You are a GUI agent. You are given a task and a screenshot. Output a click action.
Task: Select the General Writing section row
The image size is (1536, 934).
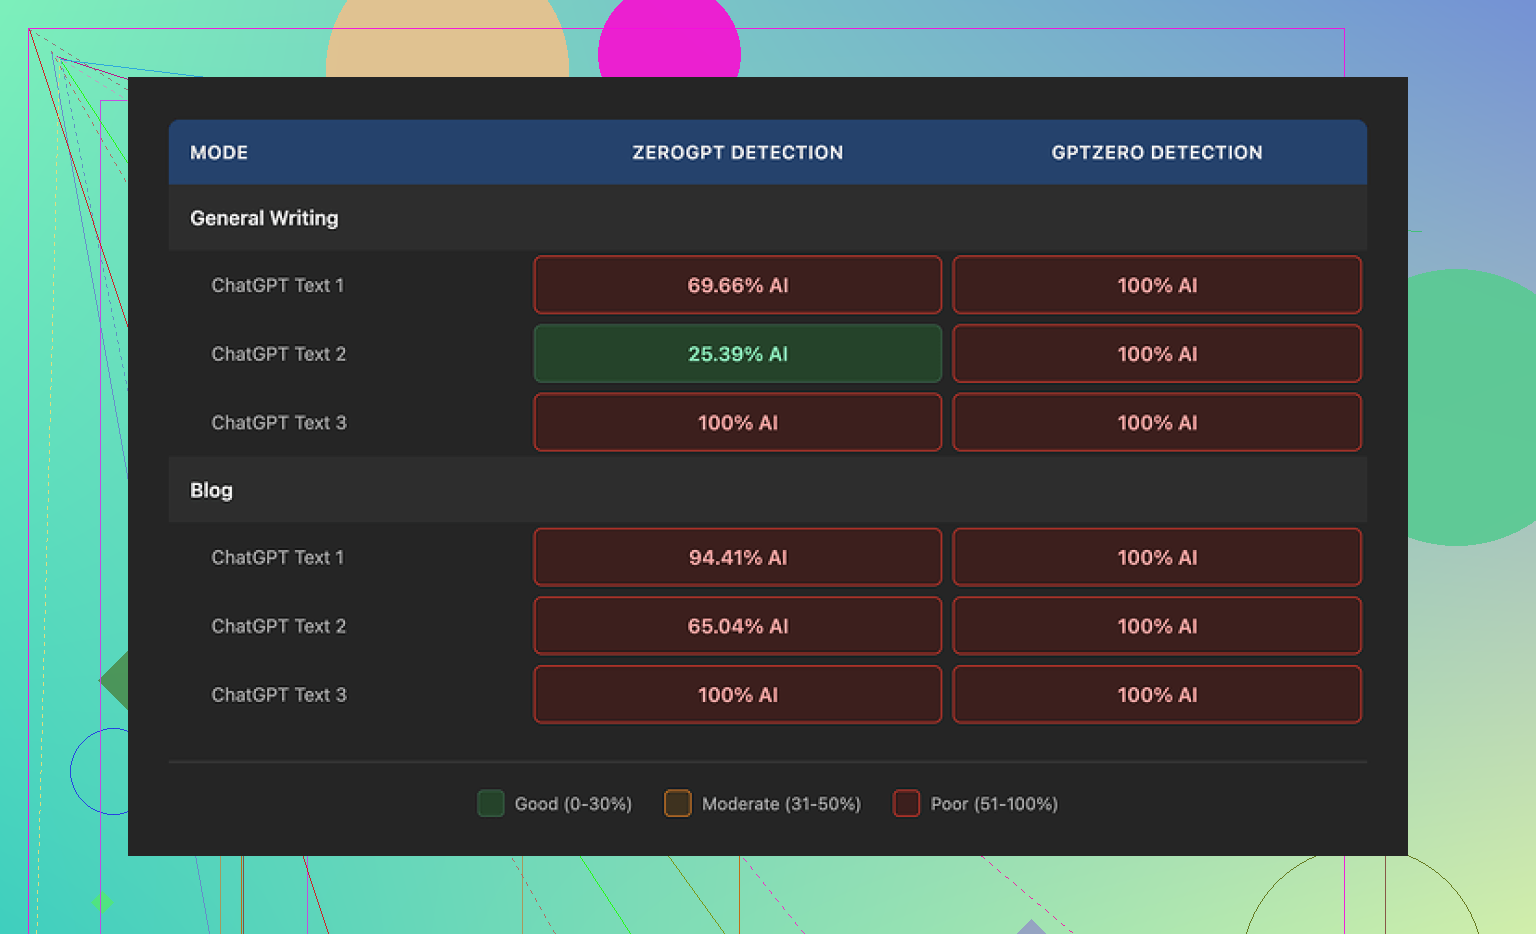pyautogui.click(x=264, y=218)
